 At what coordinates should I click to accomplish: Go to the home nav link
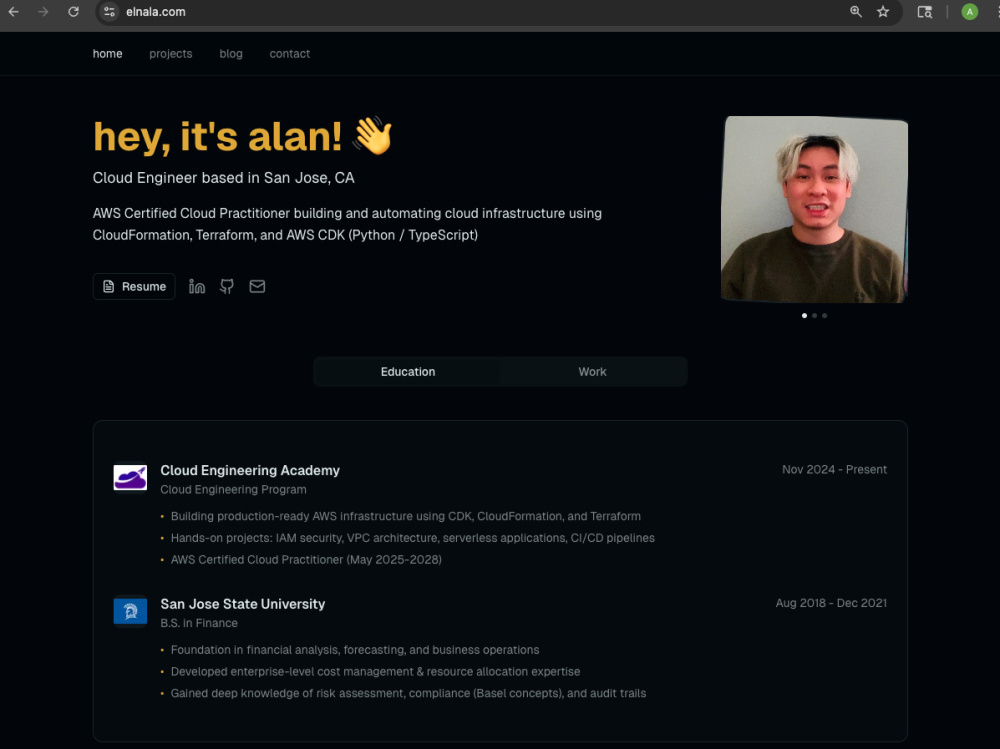107,54
